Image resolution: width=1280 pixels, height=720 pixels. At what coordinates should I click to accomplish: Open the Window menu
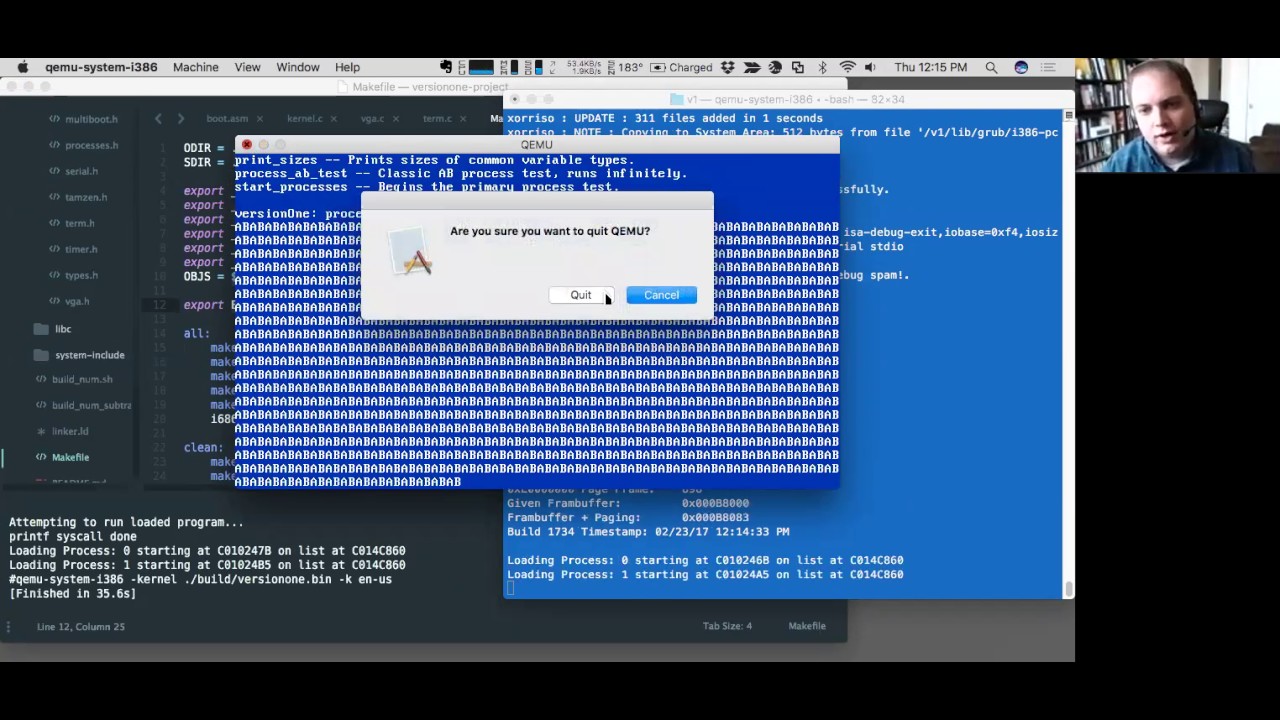tap(298, 67)
